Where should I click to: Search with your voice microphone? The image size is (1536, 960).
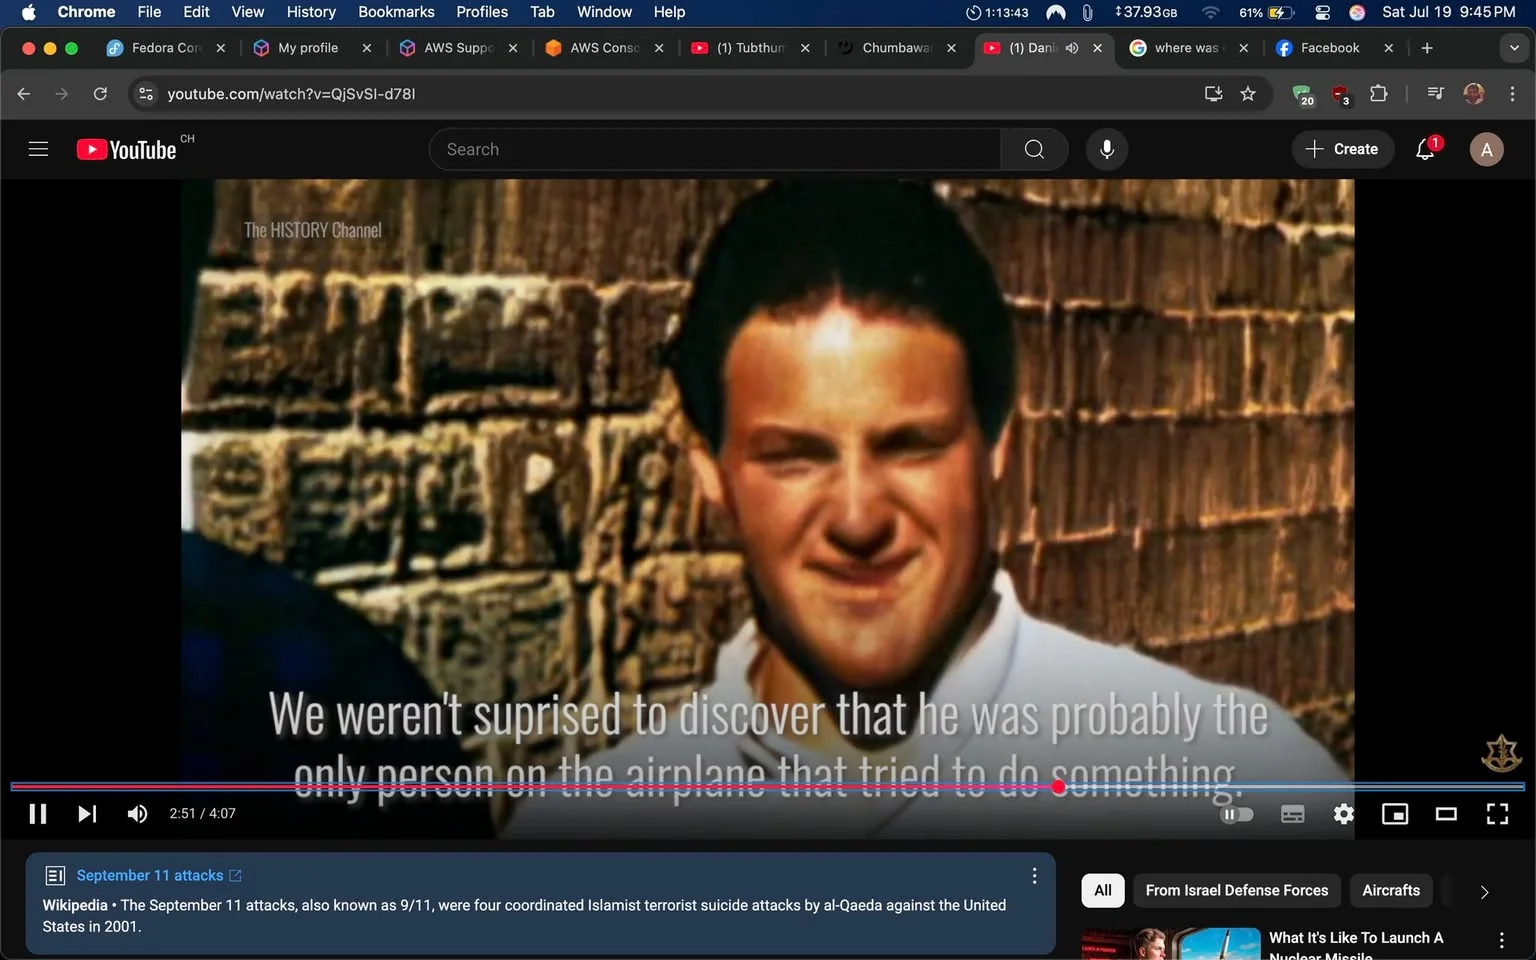[1107, 149]
